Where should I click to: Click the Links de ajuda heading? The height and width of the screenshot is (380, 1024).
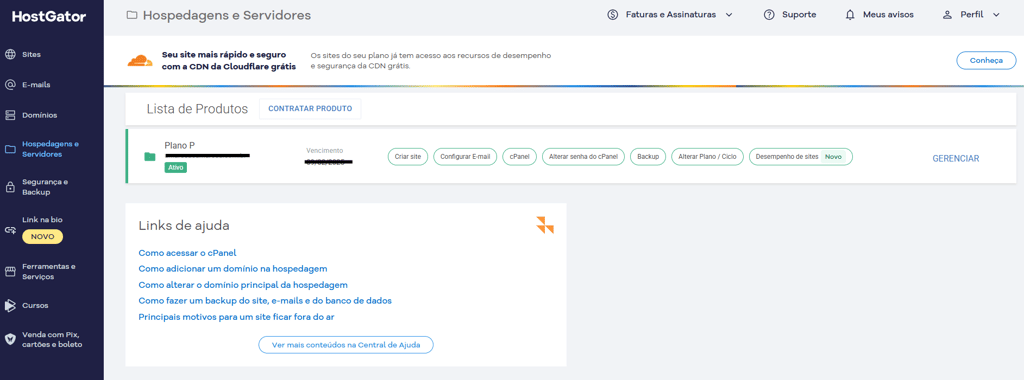pyautogui.click(x=184, y=226)
